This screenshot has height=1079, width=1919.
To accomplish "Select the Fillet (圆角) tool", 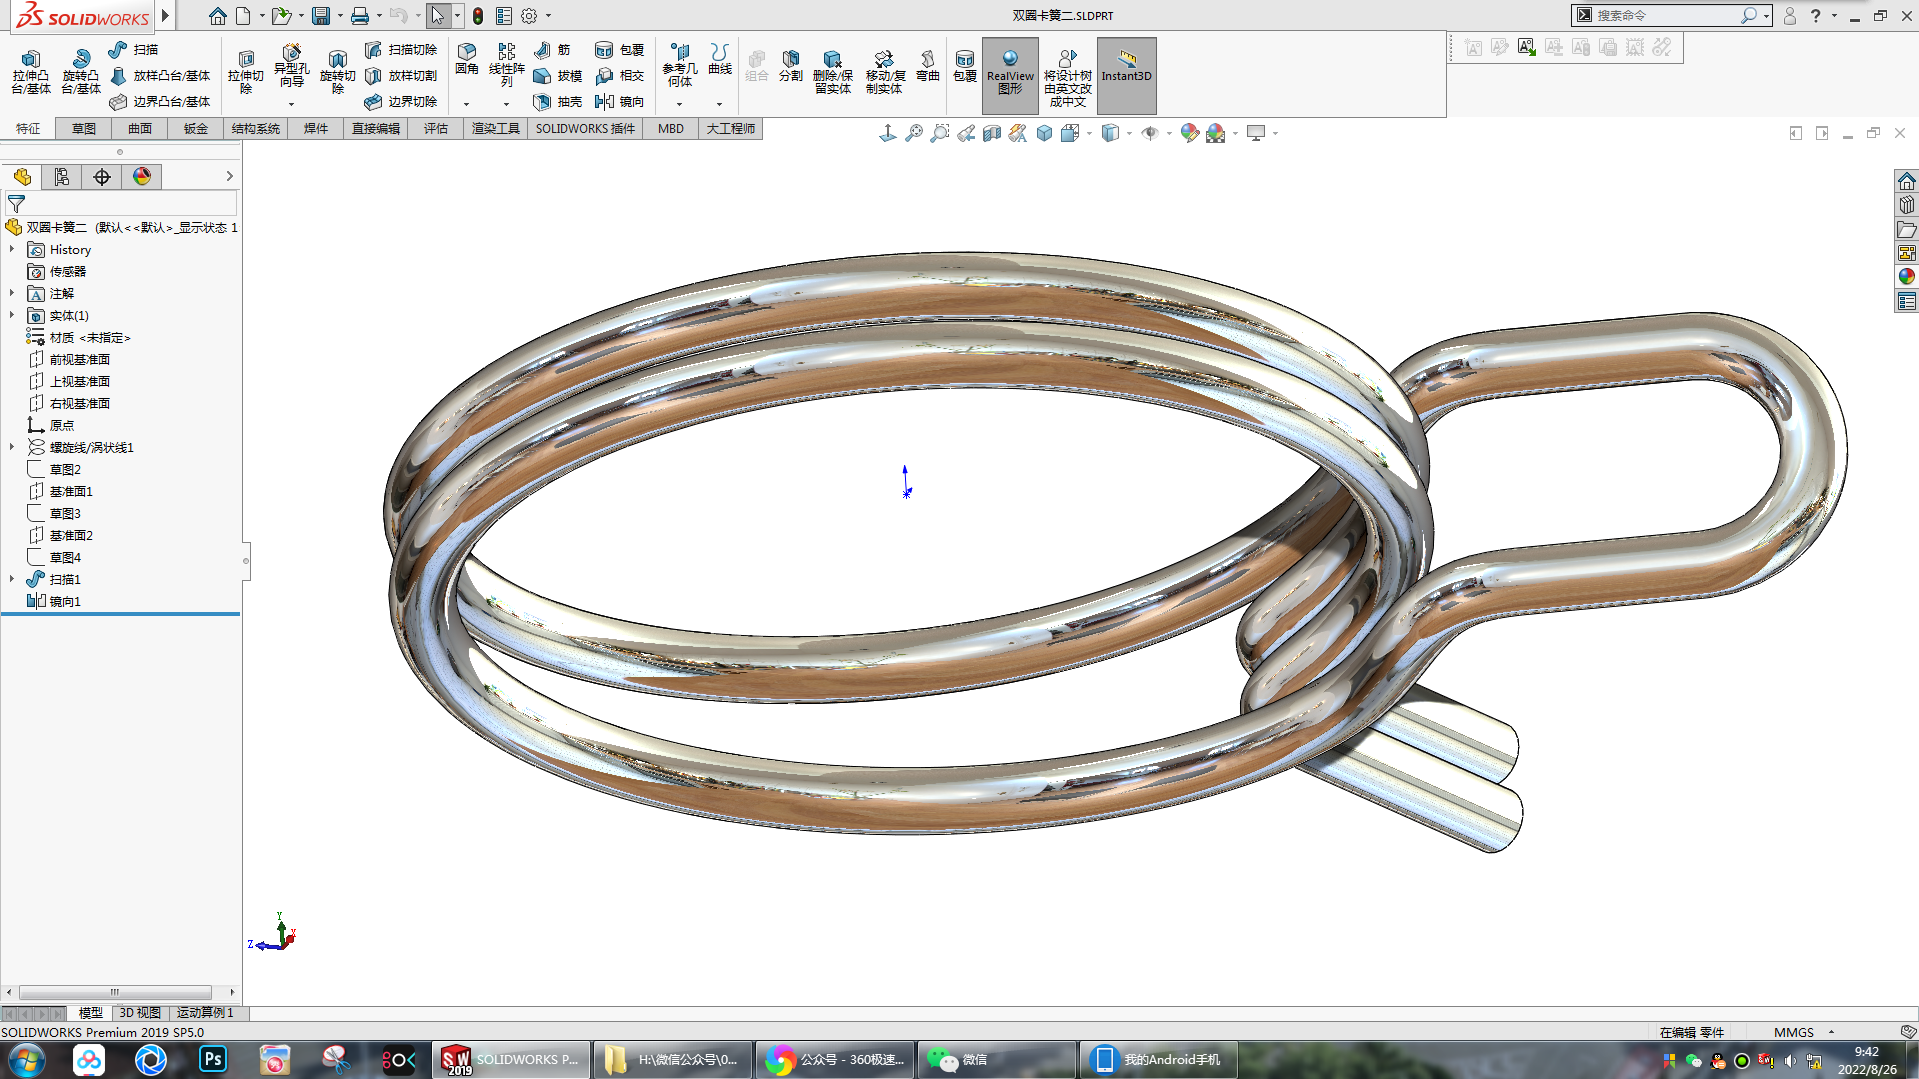I will pyautogui.click(x=466, y=59).
